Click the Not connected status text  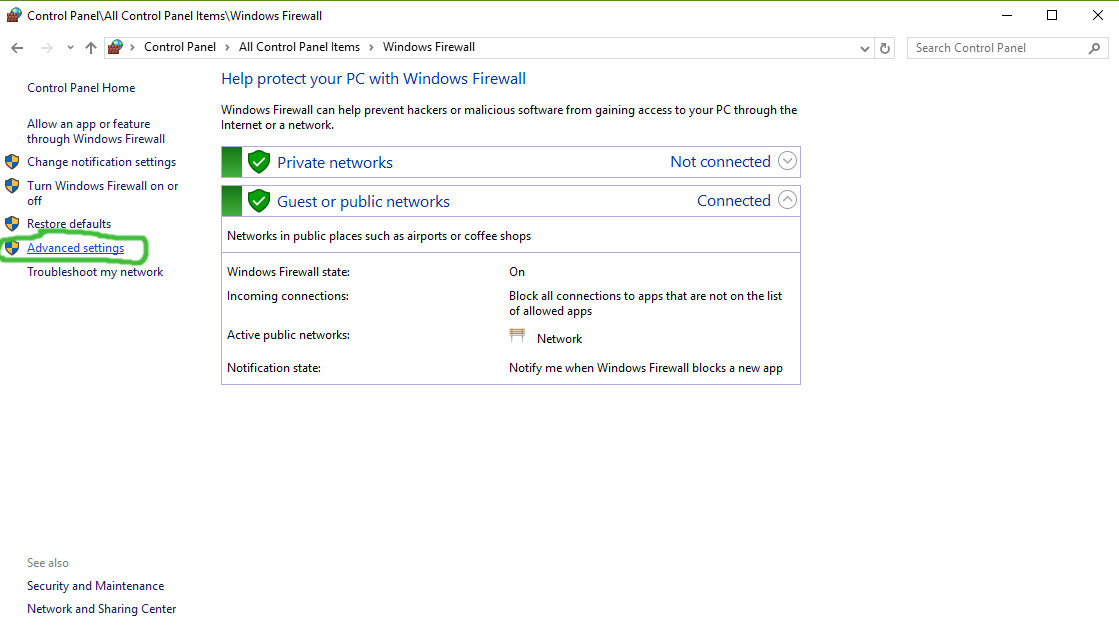pos(720,162)
